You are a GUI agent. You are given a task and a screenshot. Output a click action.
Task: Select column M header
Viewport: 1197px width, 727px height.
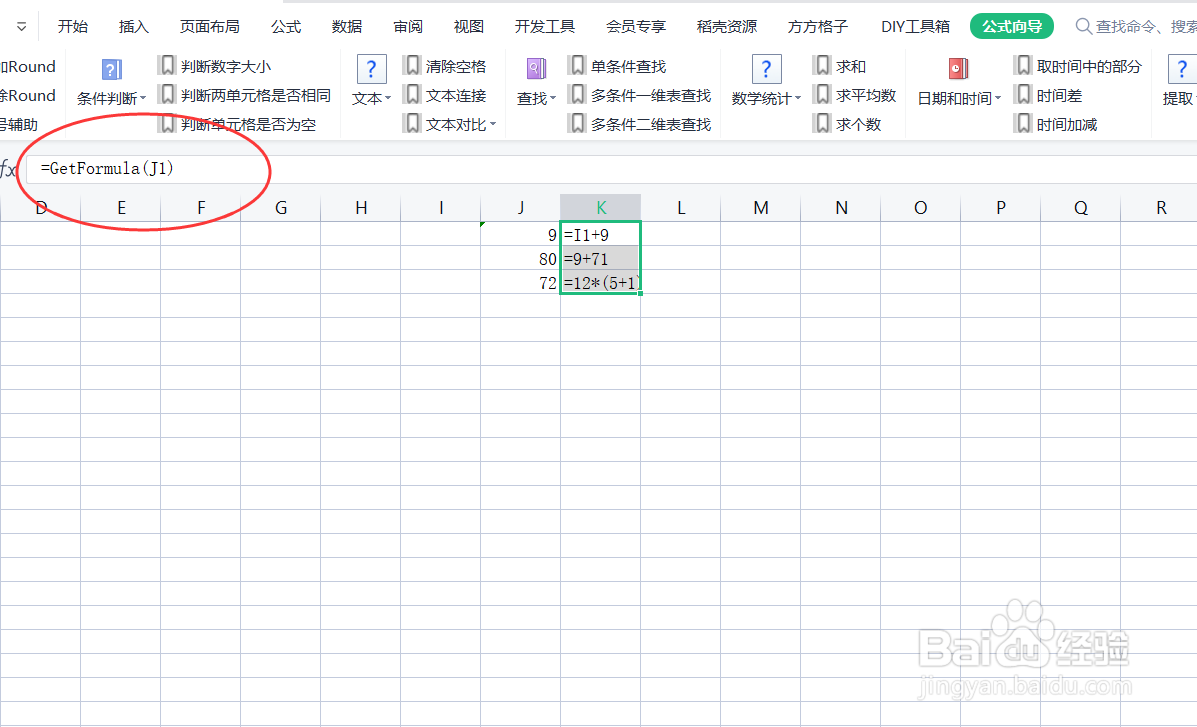pyautogui.click(x=760, y=208)
